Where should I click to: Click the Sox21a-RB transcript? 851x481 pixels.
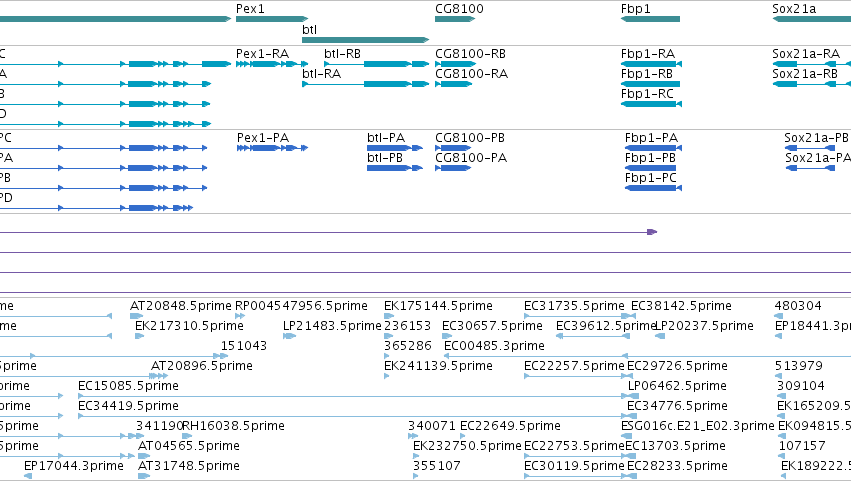(805, 74)
